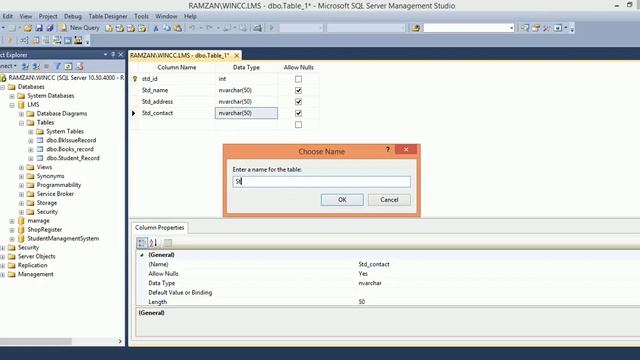The width and height of the screenshot is (640, 360).
Task: Click the Object Explorer refresh icon
Action: point(68,66)
